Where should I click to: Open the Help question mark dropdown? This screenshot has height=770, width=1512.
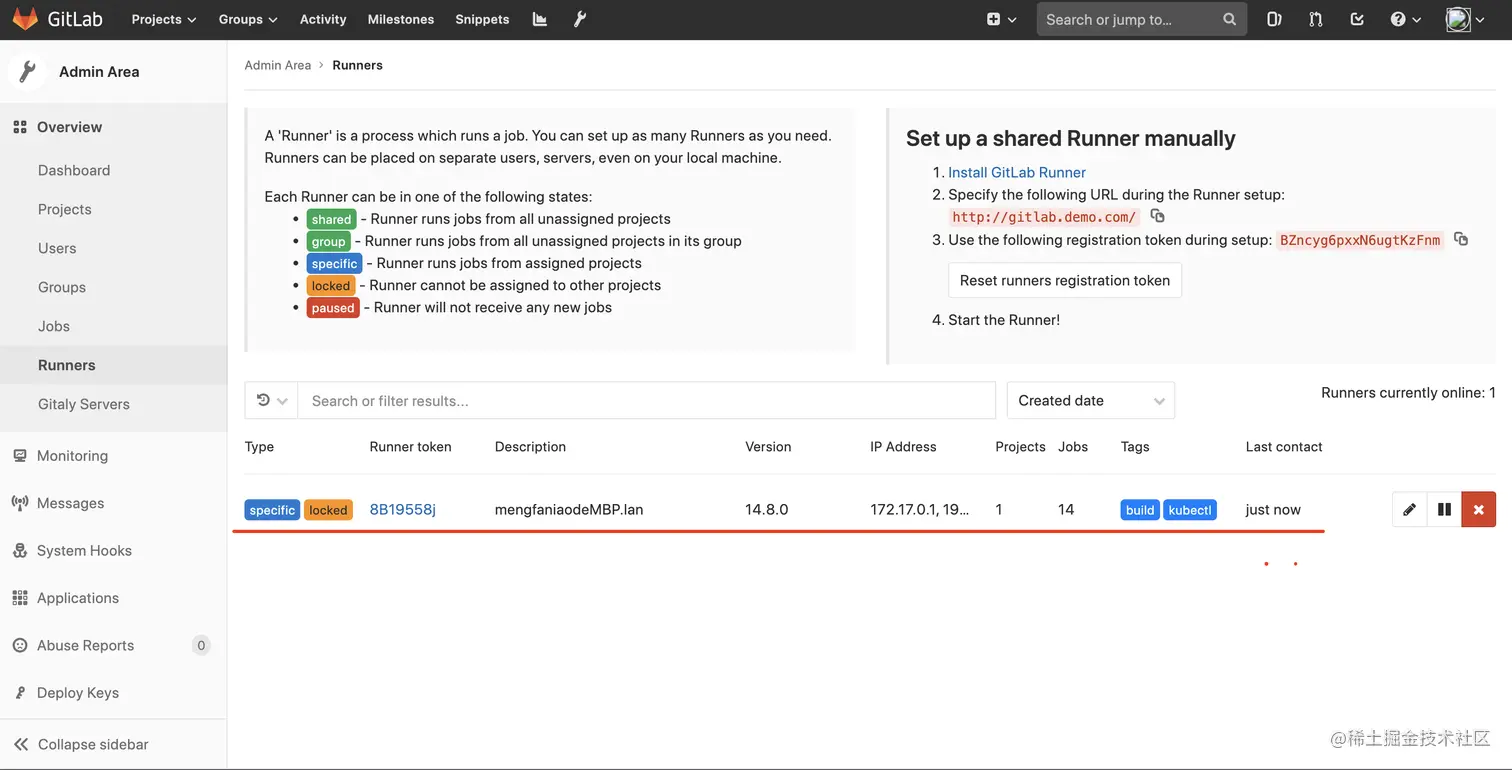pos(1405,19)
